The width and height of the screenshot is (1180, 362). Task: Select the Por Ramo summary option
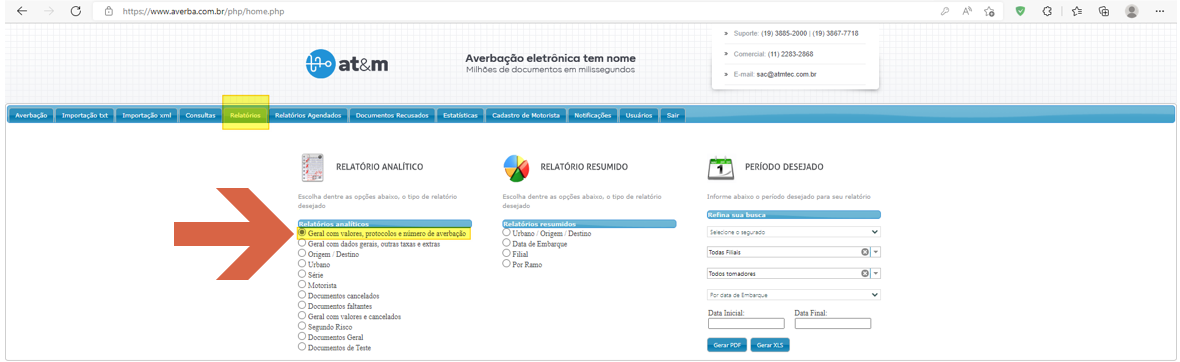tap(506, 264)
